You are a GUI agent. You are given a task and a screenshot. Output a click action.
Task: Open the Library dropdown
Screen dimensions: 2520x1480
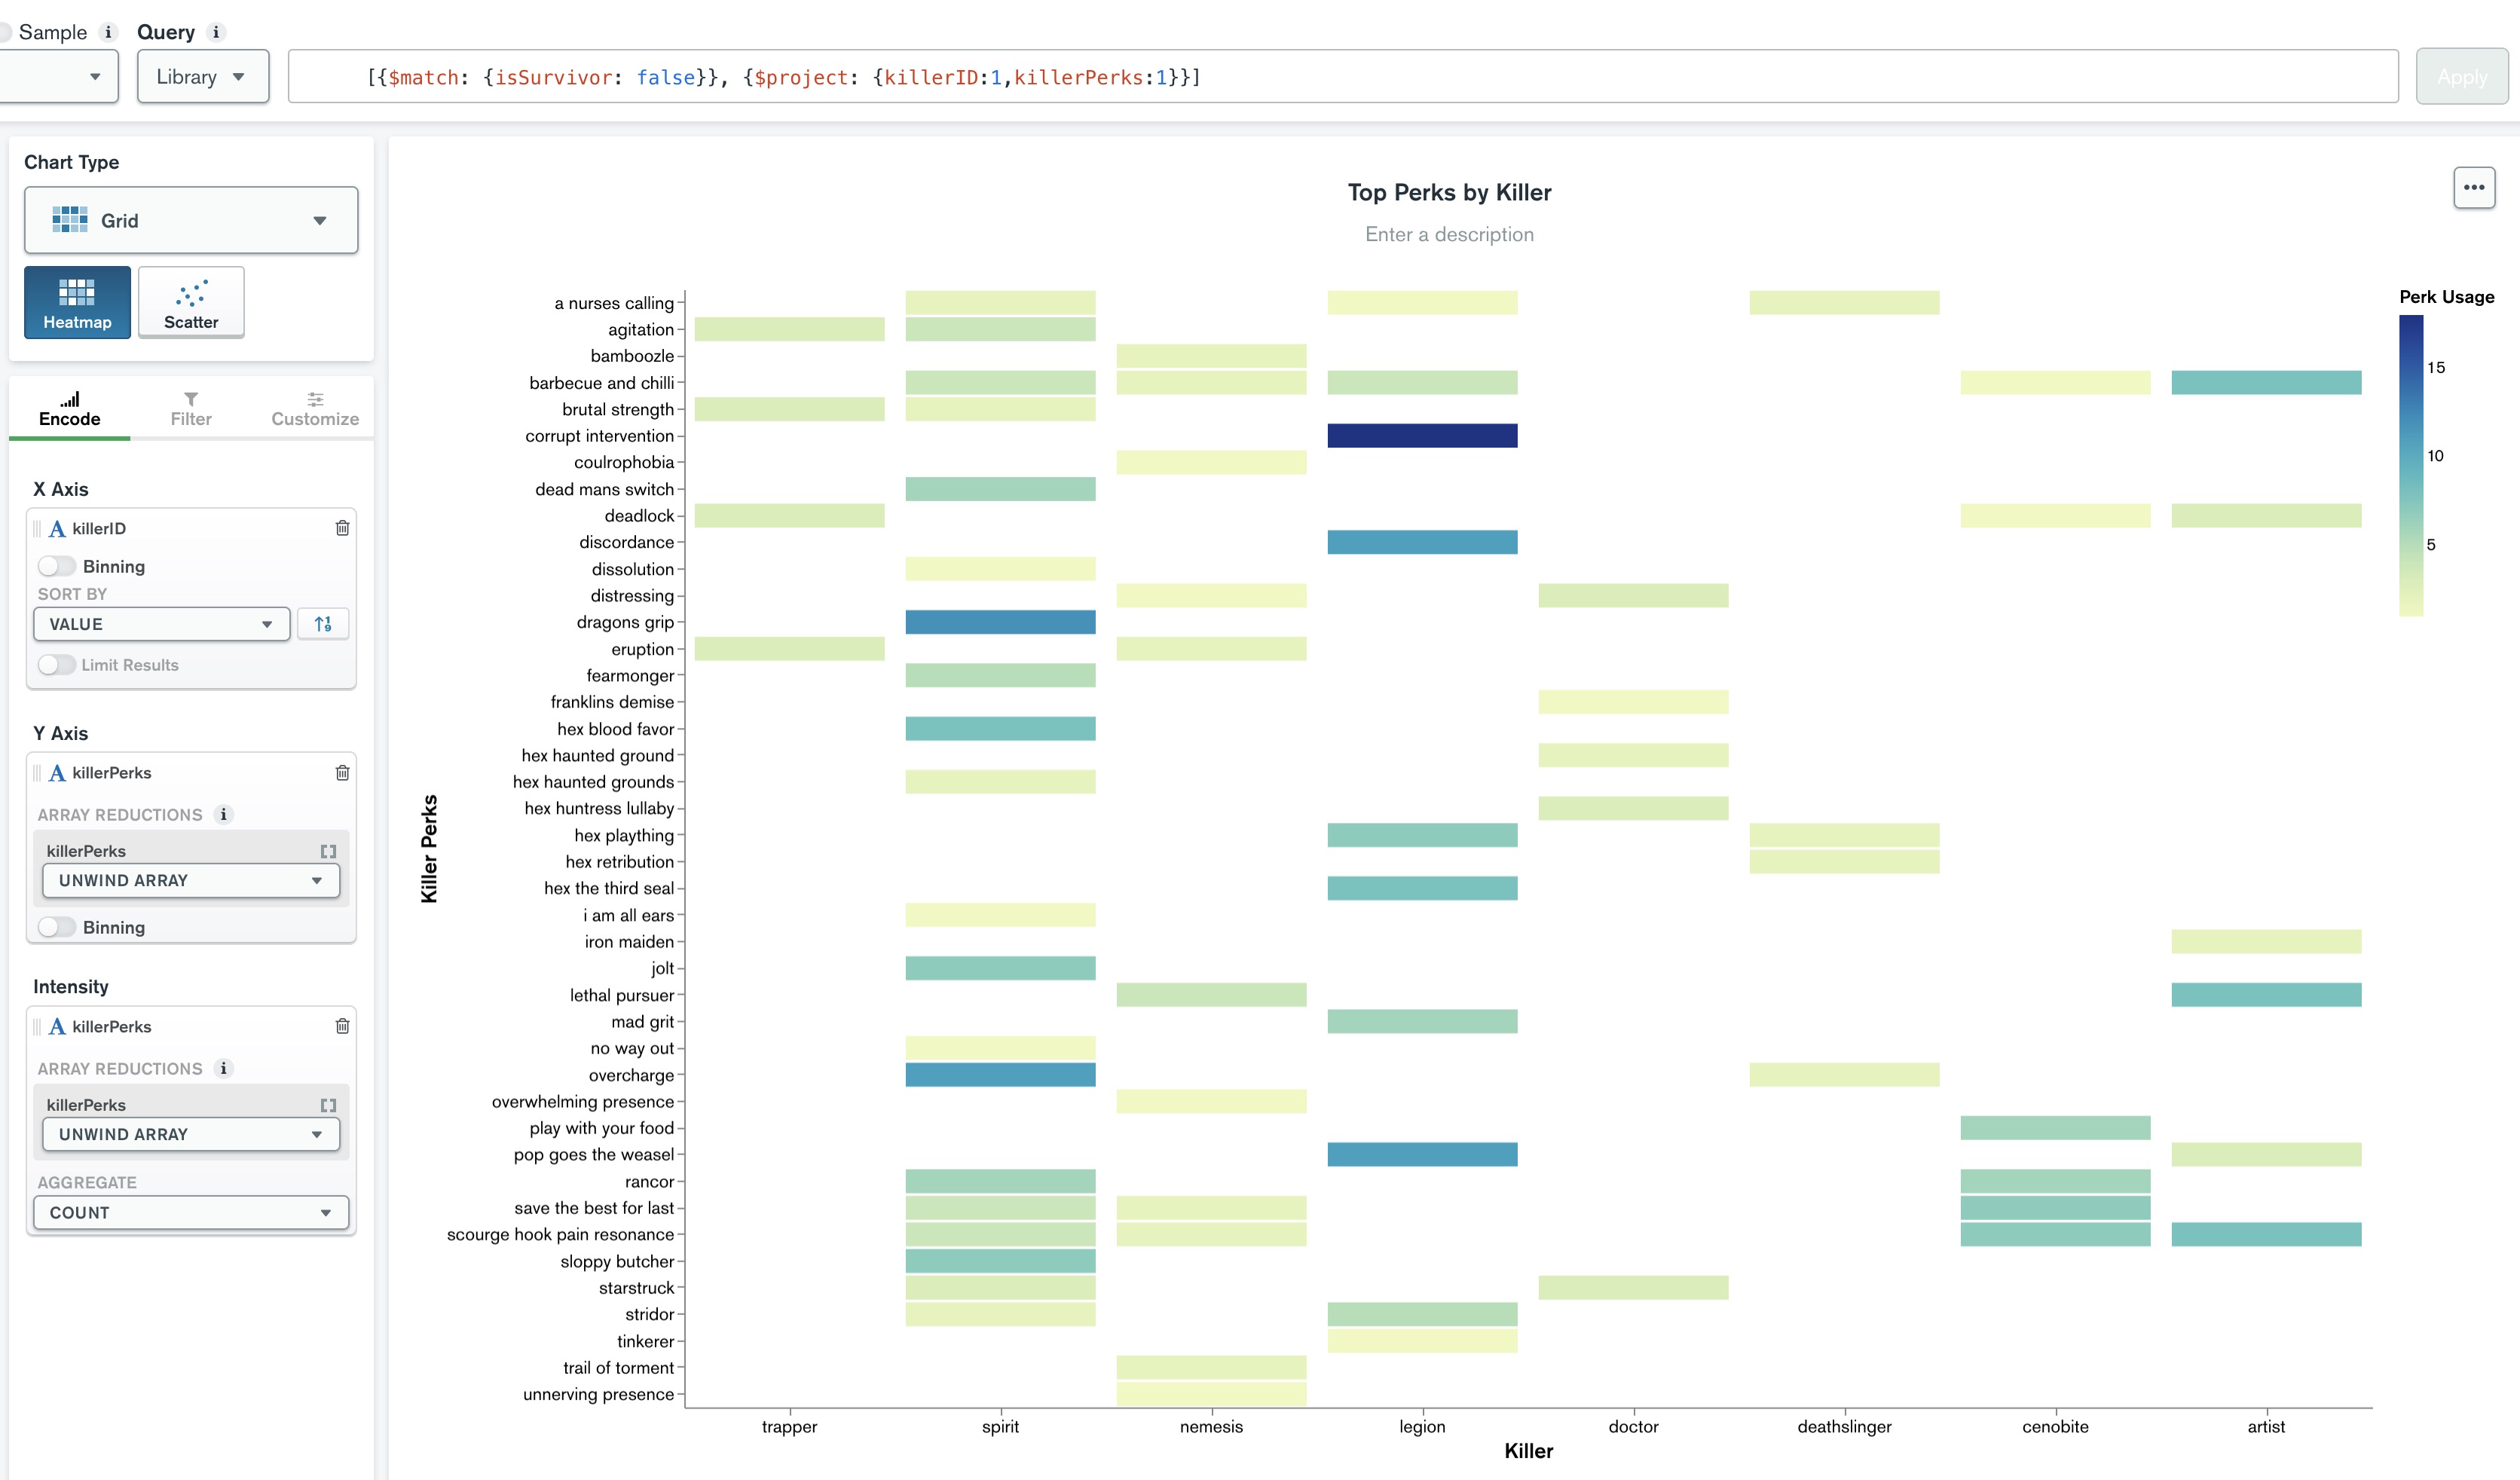click(x=202, y=76)
